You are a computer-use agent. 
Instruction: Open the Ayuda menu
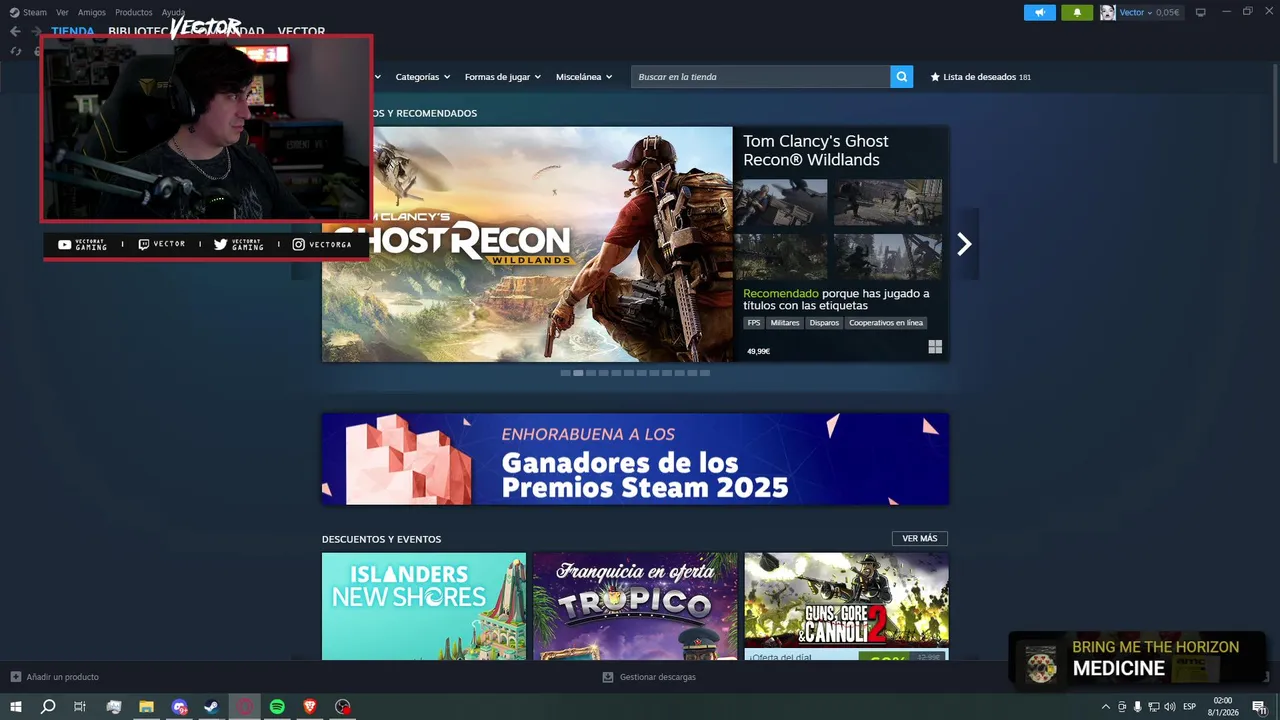(173, 12)
